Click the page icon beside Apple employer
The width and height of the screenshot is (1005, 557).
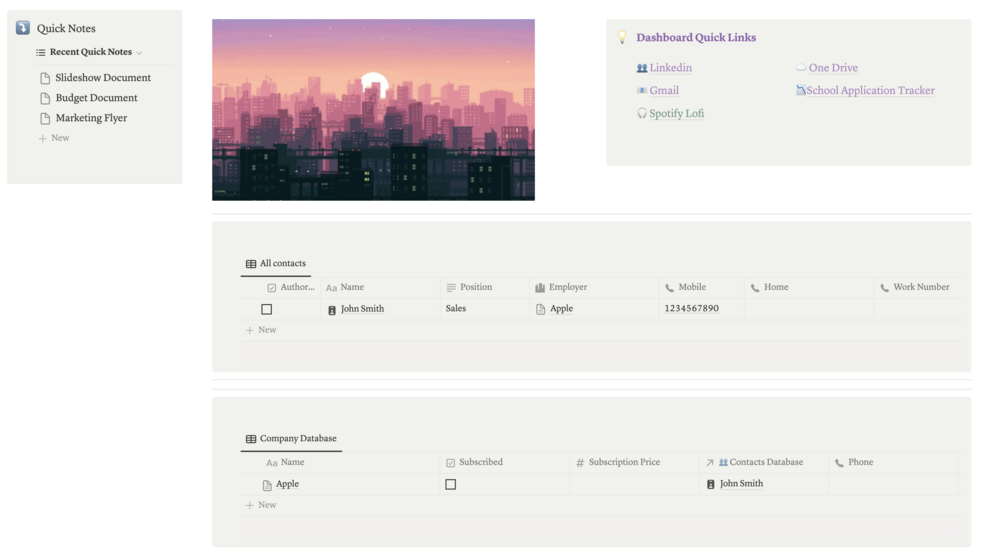coord(540,310)
